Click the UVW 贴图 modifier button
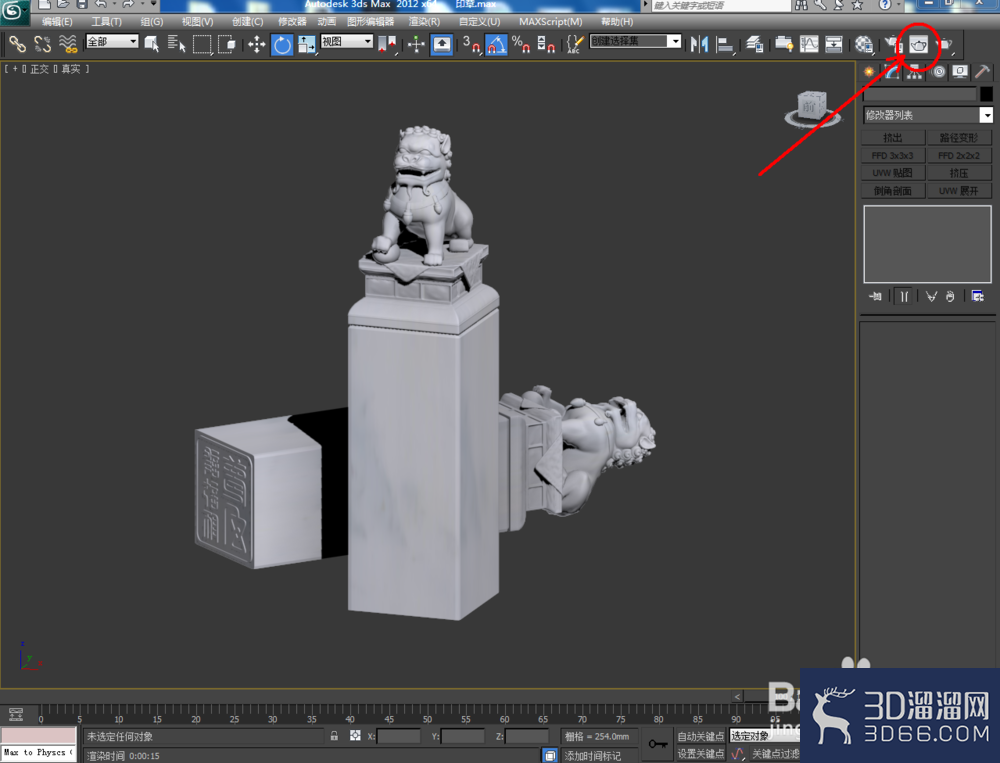1000x763 pixels. coord(893,173)
